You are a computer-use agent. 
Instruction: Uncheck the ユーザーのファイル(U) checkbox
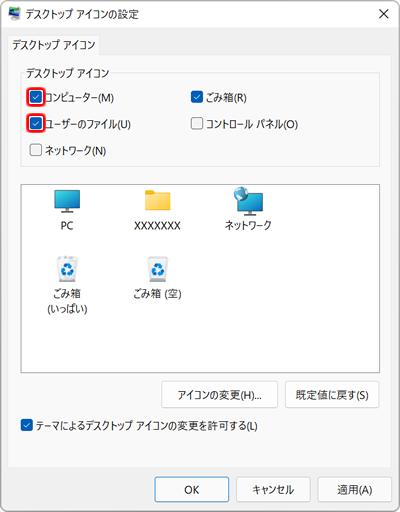click(x=36, y=124)
